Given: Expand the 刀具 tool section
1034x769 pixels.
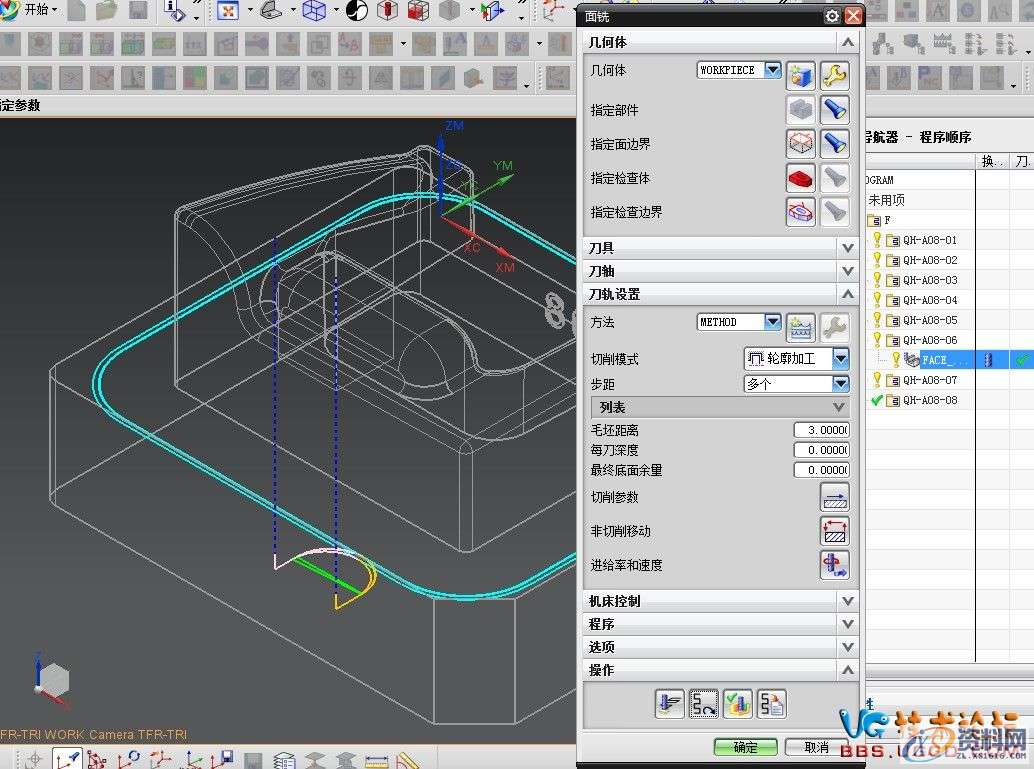Looking at the screenshot, I should (848, 247).
